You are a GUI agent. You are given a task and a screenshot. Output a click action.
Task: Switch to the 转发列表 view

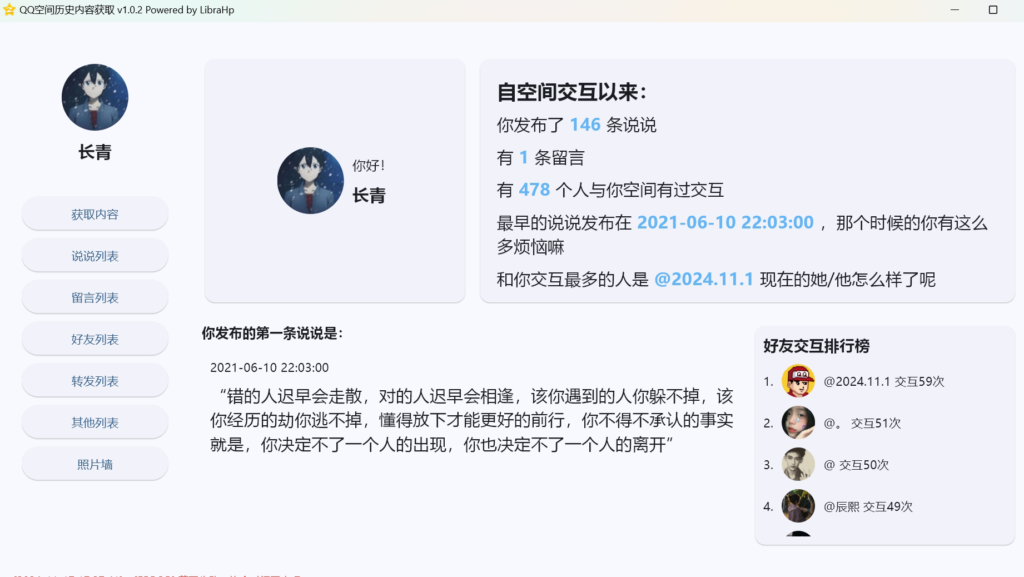[95, 381]
